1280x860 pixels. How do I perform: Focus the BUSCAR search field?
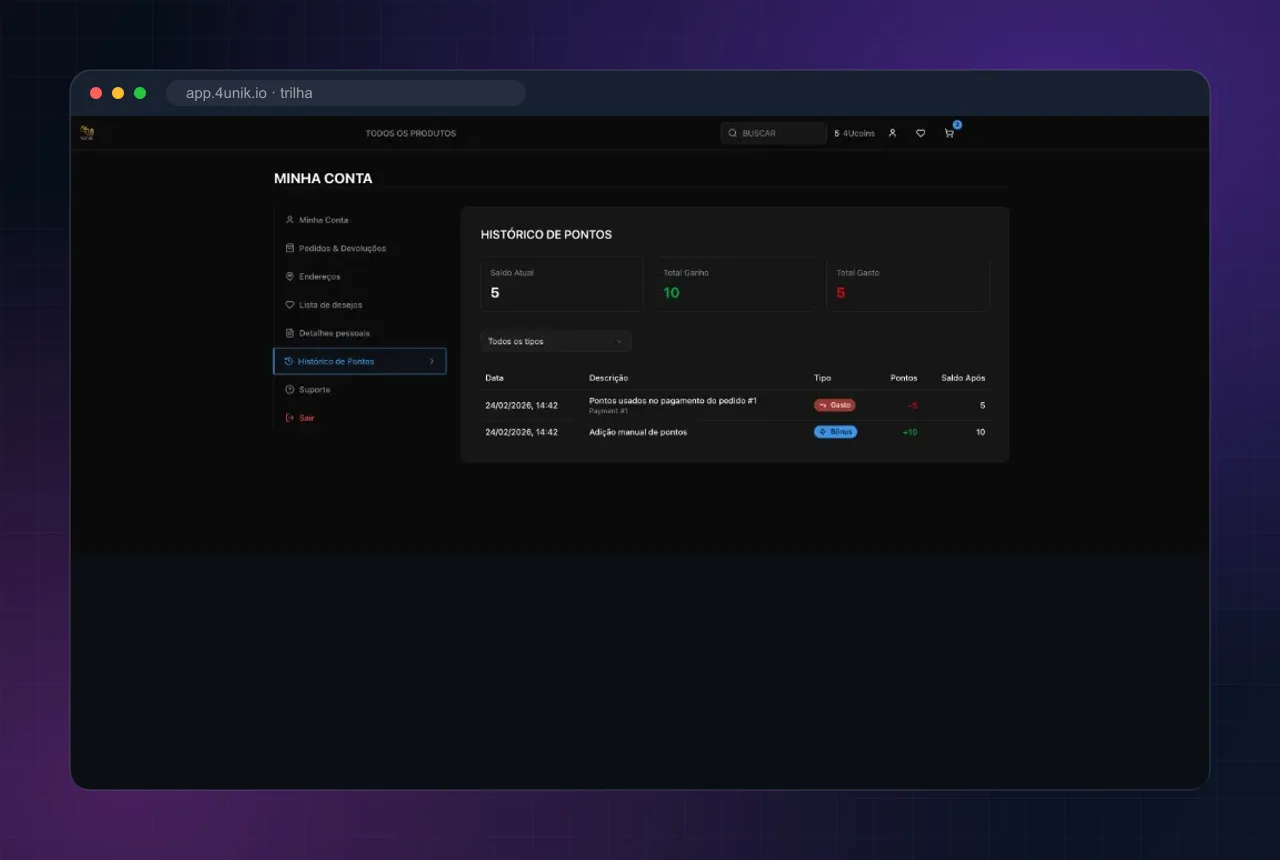click(773, 133)
